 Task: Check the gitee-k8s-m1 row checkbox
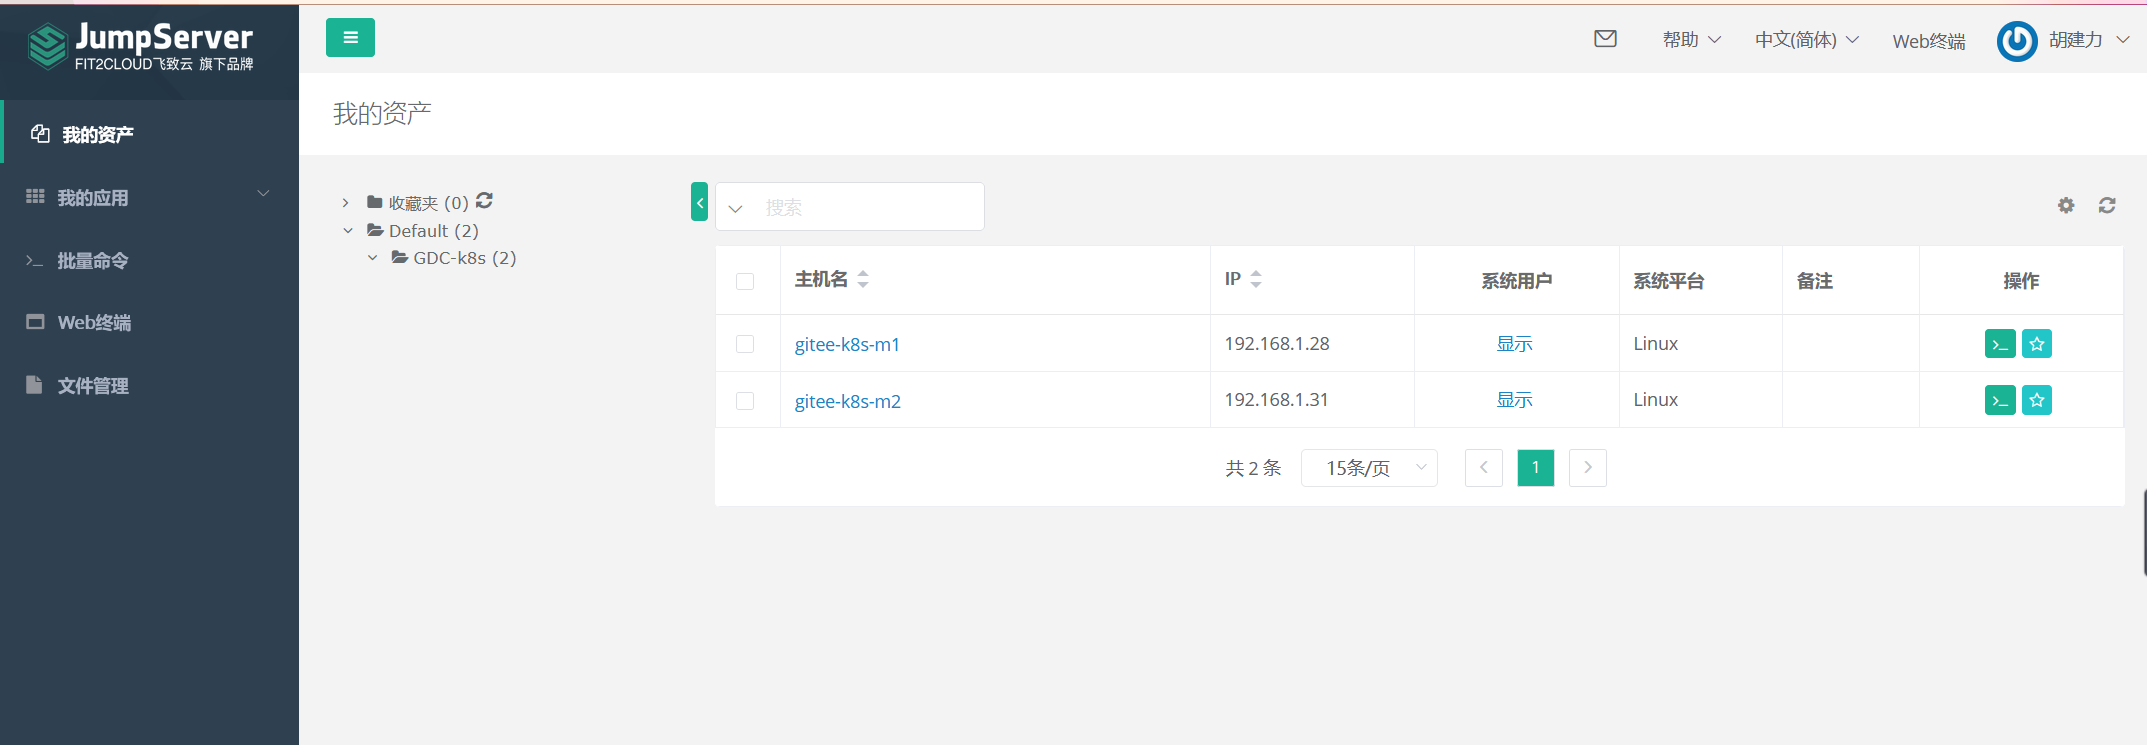(x=745, y=344)
